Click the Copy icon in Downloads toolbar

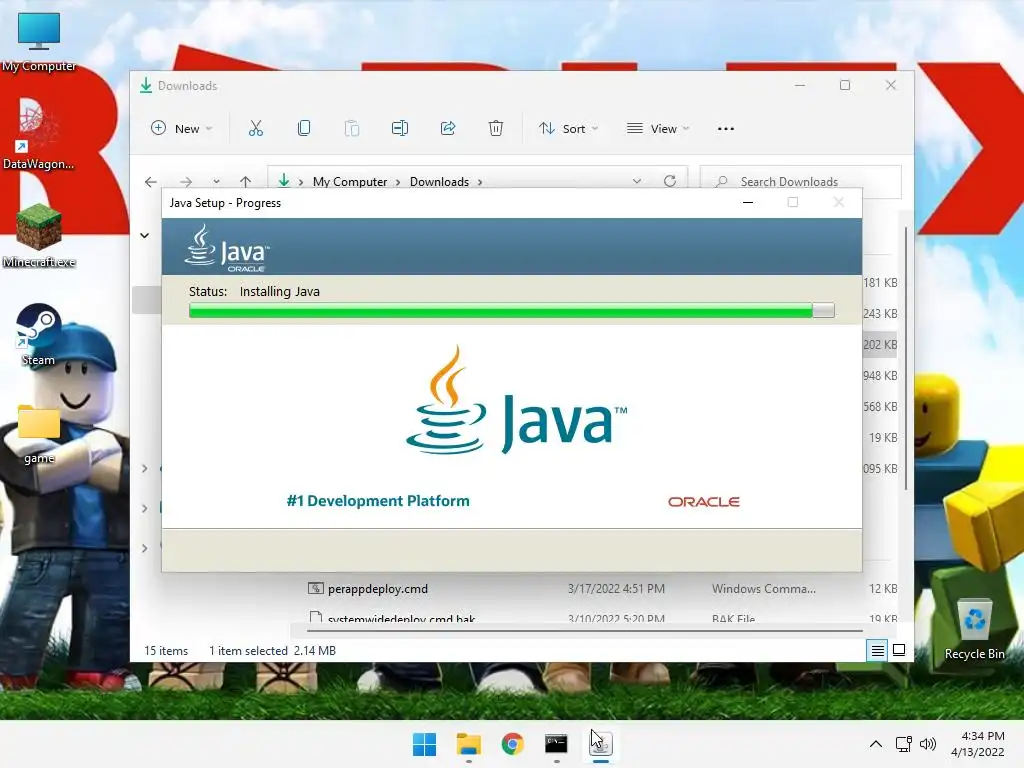click(x=304, y=129)
